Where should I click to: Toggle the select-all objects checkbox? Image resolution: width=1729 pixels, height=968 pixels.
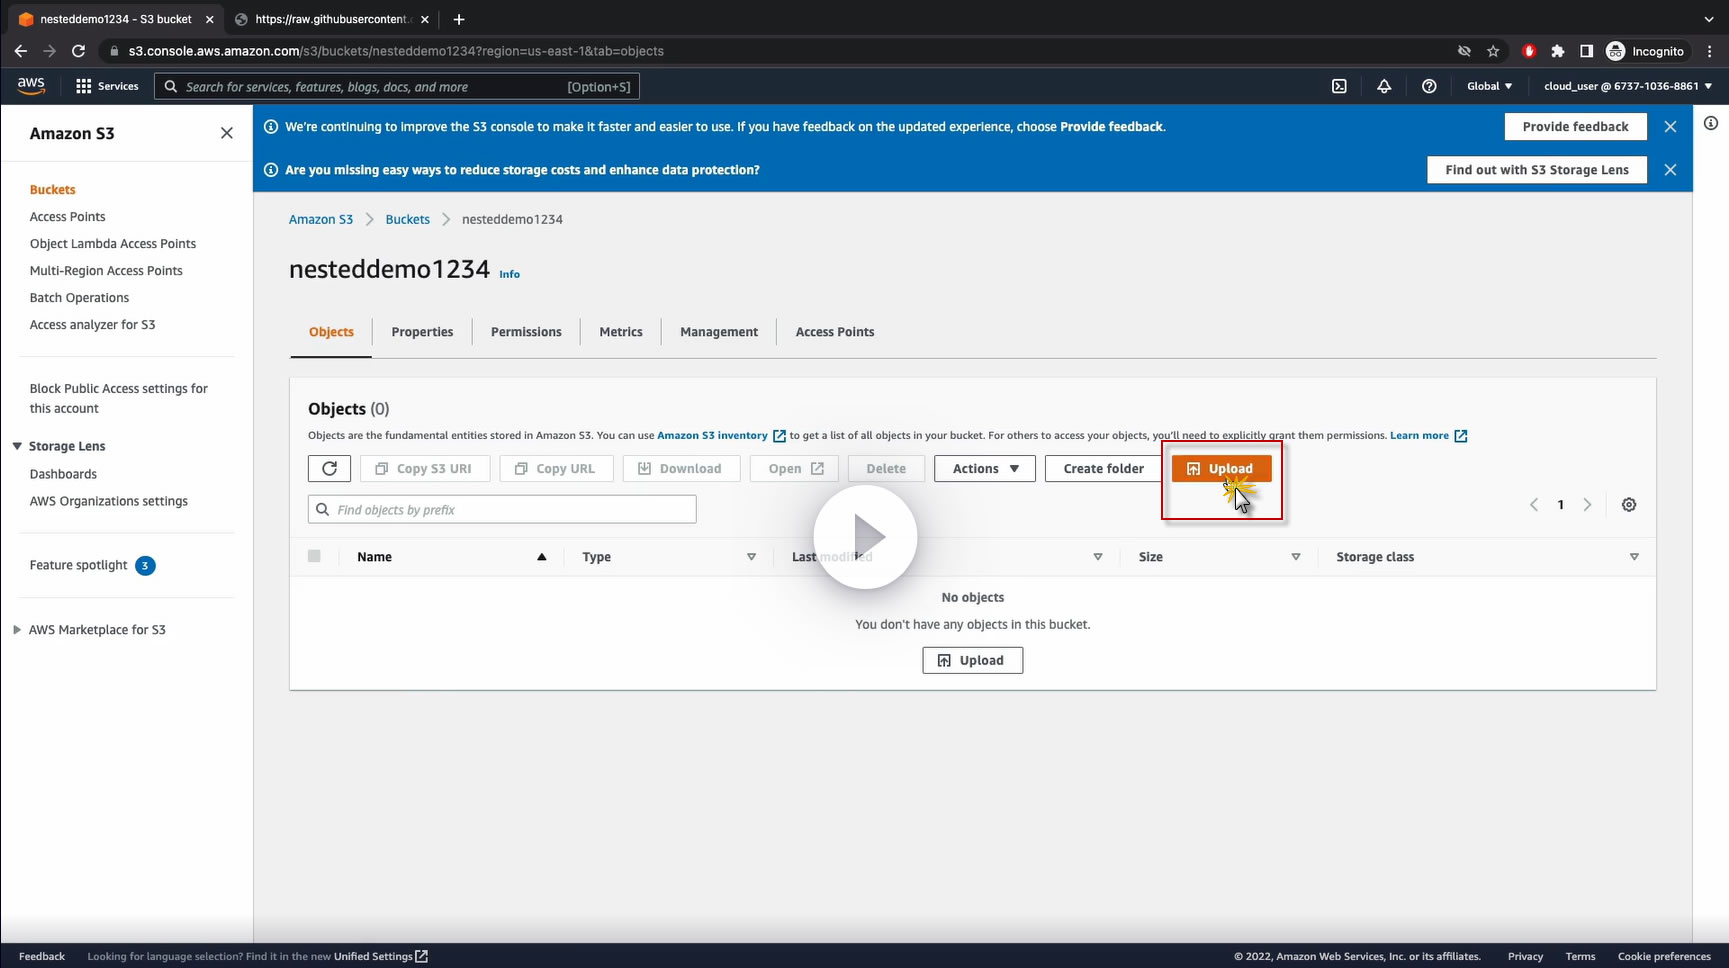[x=314, y=556]
